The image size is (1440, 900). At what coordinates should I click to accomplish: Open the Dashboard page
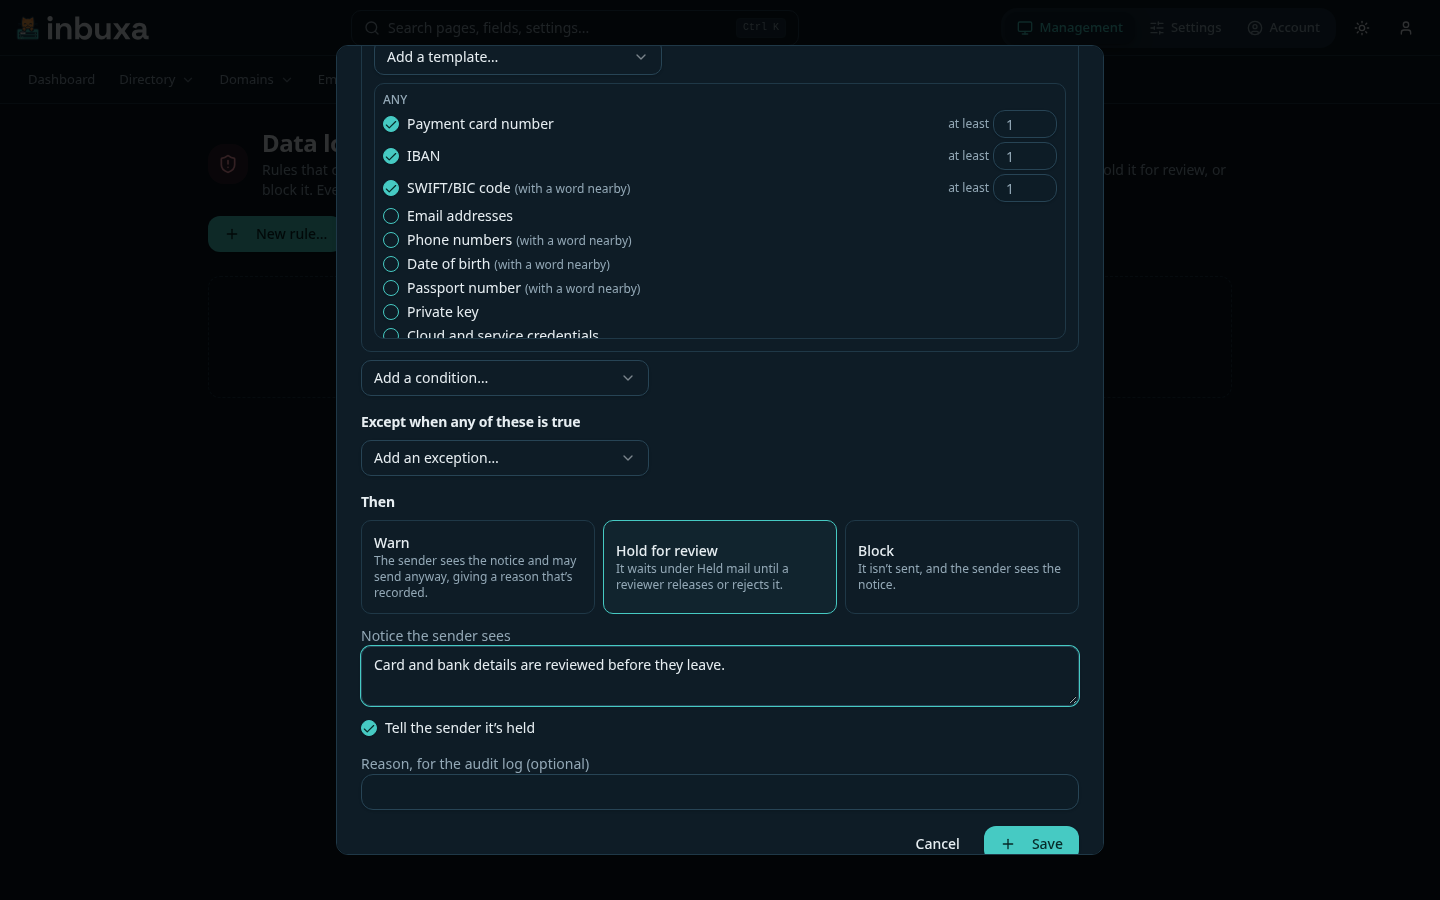(62, 80)
